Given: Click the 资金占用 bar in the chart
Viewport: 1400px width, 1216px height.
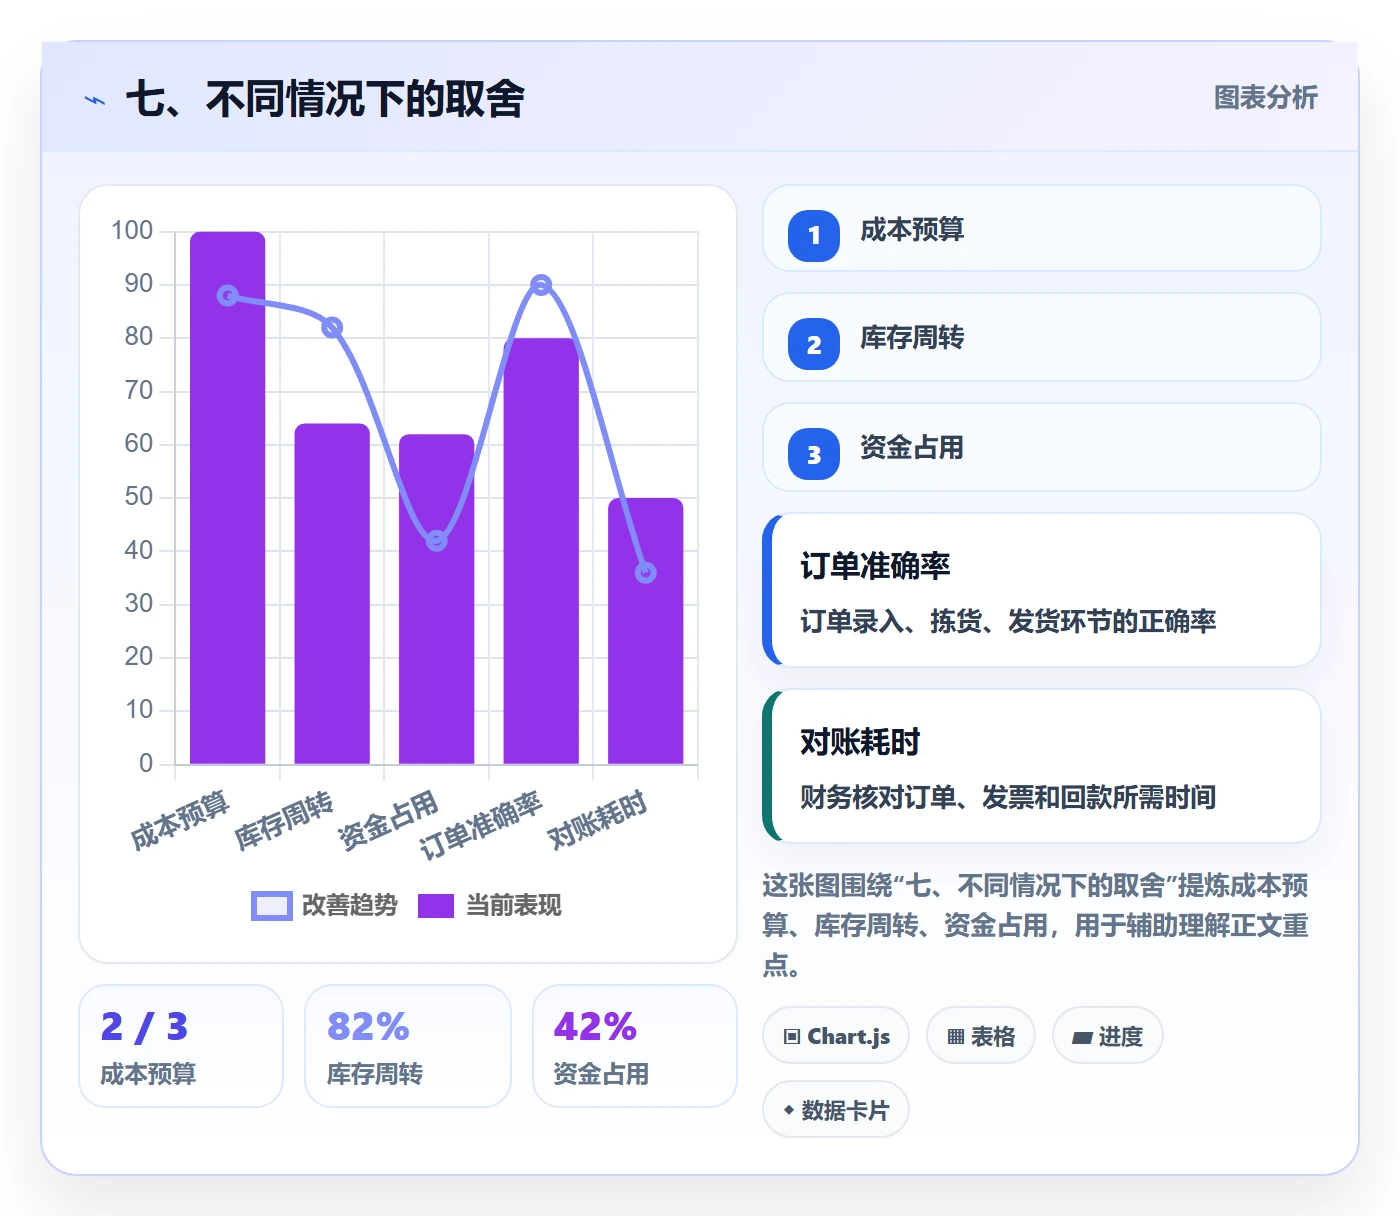Looking at the screenshot, I should pos(437,599).
